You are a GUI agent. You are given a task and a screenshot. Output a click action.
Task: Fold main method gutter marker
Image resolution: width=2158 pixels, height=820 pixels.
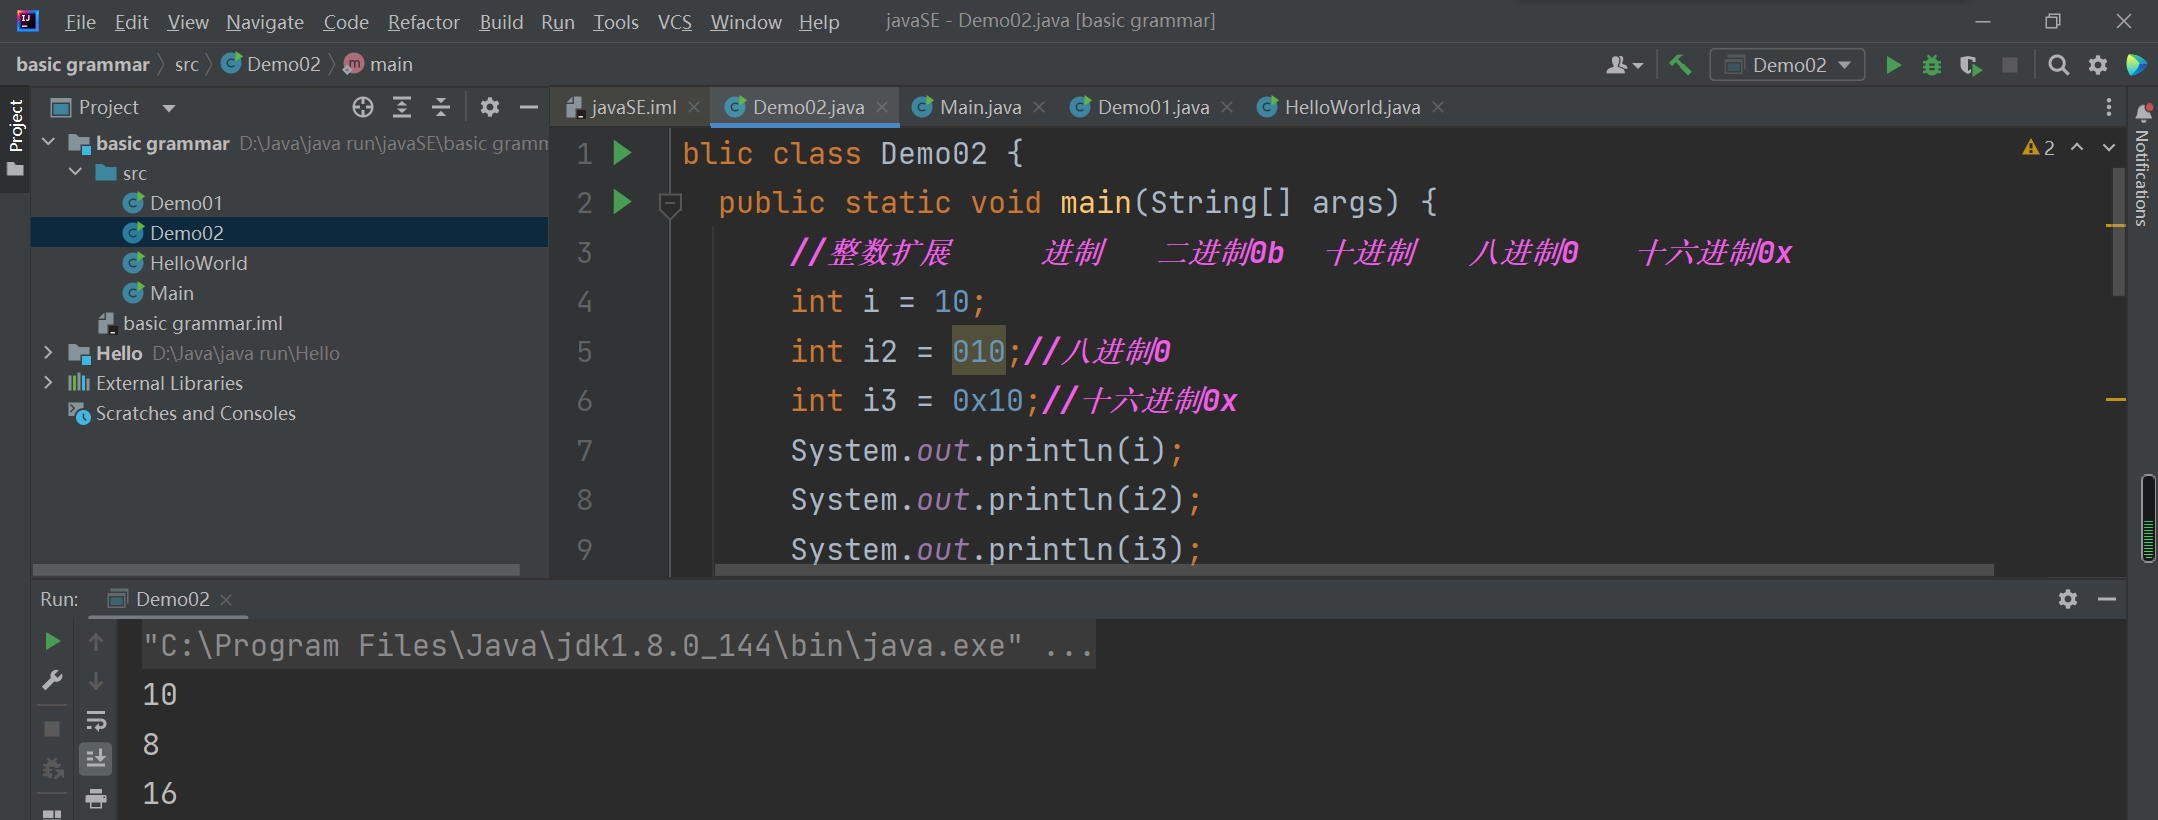point(670,205)
